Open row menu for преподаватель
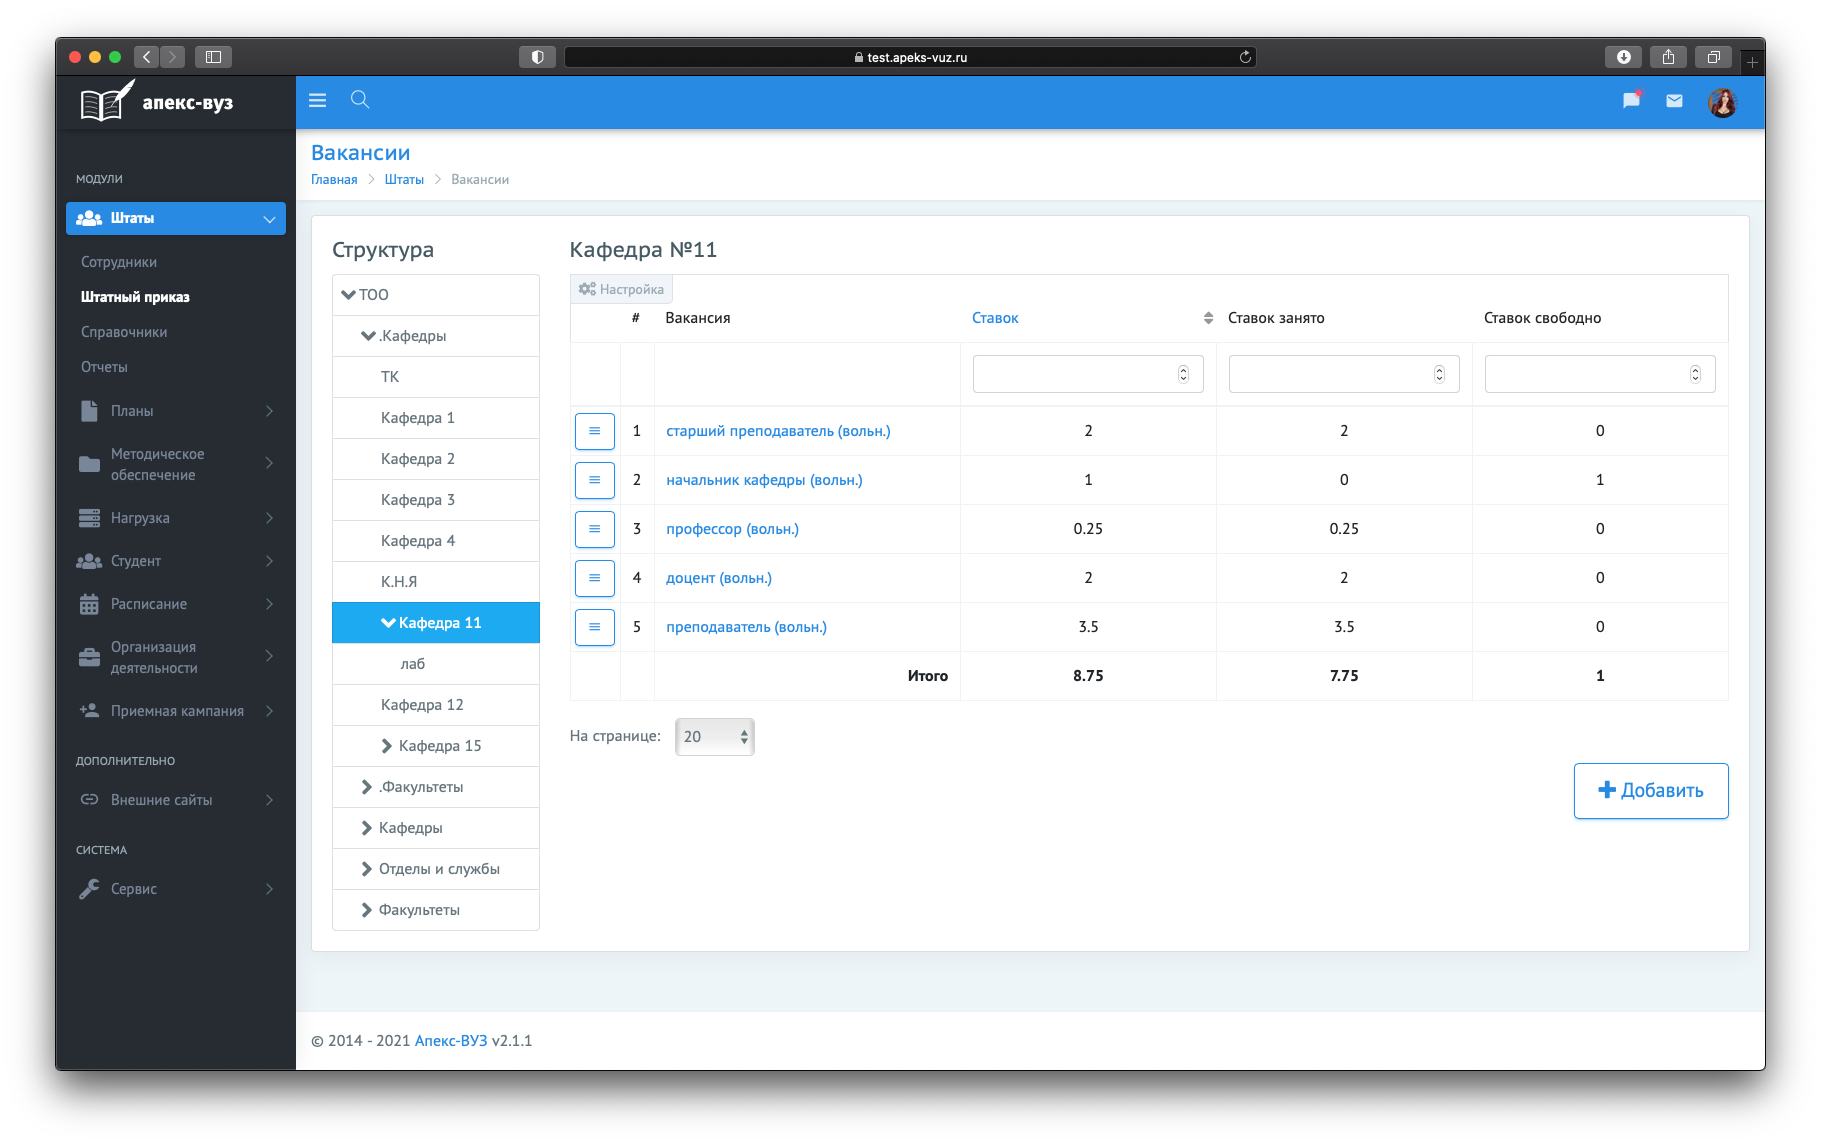 594,627
